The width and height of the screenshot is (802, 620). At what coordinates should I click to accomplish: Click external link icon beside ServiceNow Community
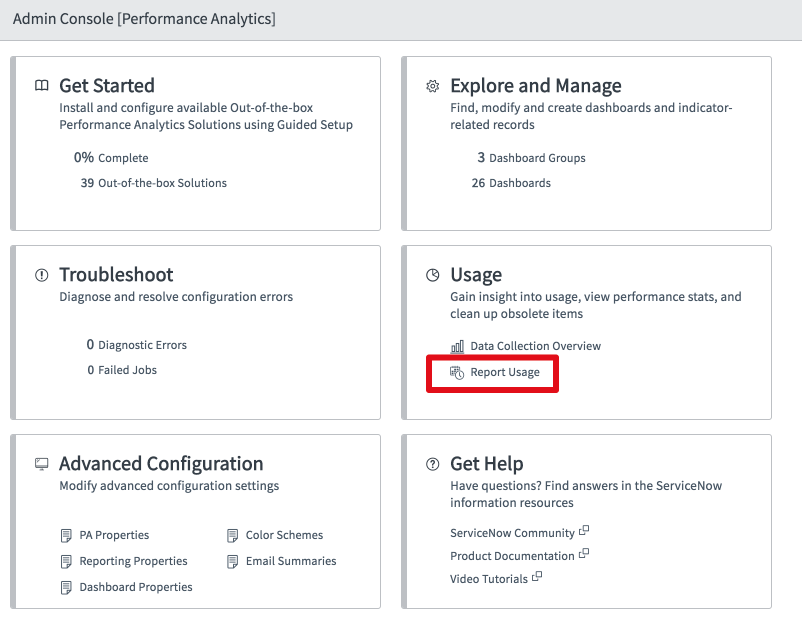coord(585,531)
